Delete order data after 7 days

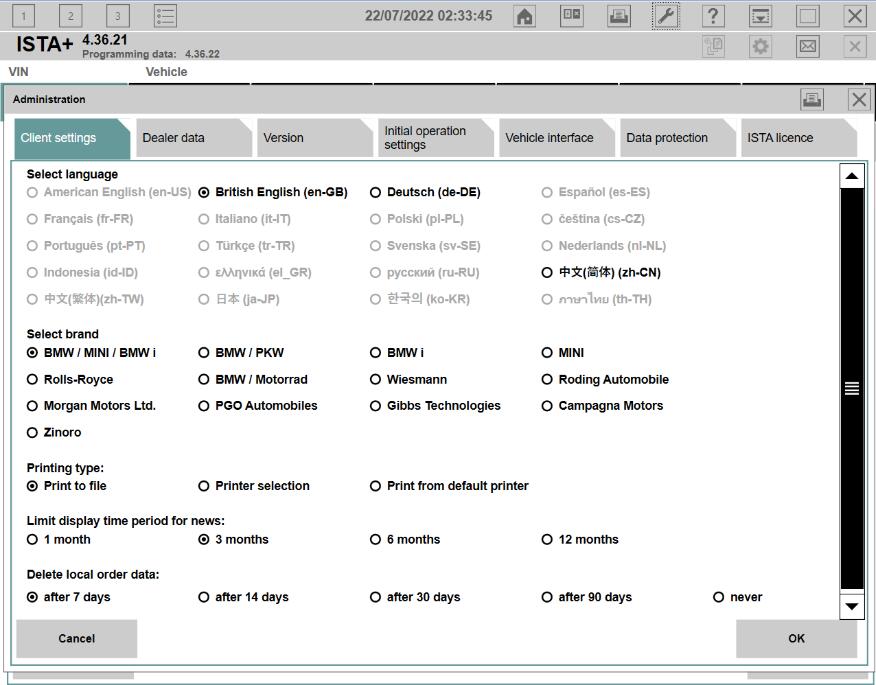click(69, 597)
